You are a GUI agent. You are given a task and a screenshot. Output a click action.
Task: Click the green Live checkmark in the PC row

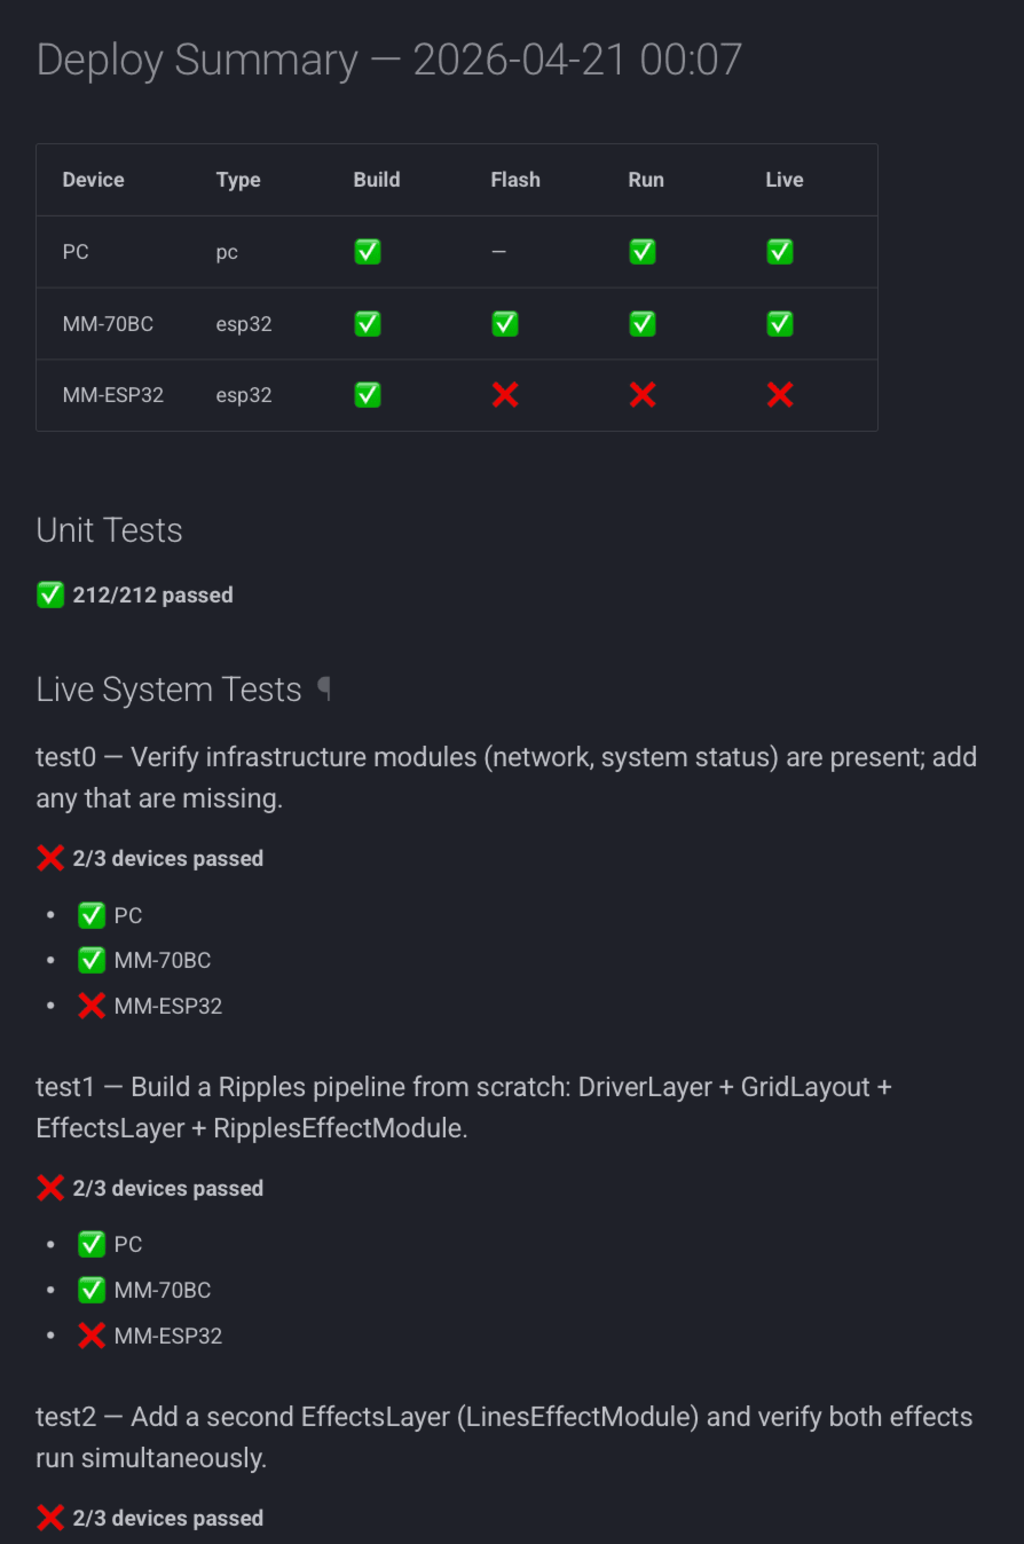pyautogui.click(x=780, y=252)
